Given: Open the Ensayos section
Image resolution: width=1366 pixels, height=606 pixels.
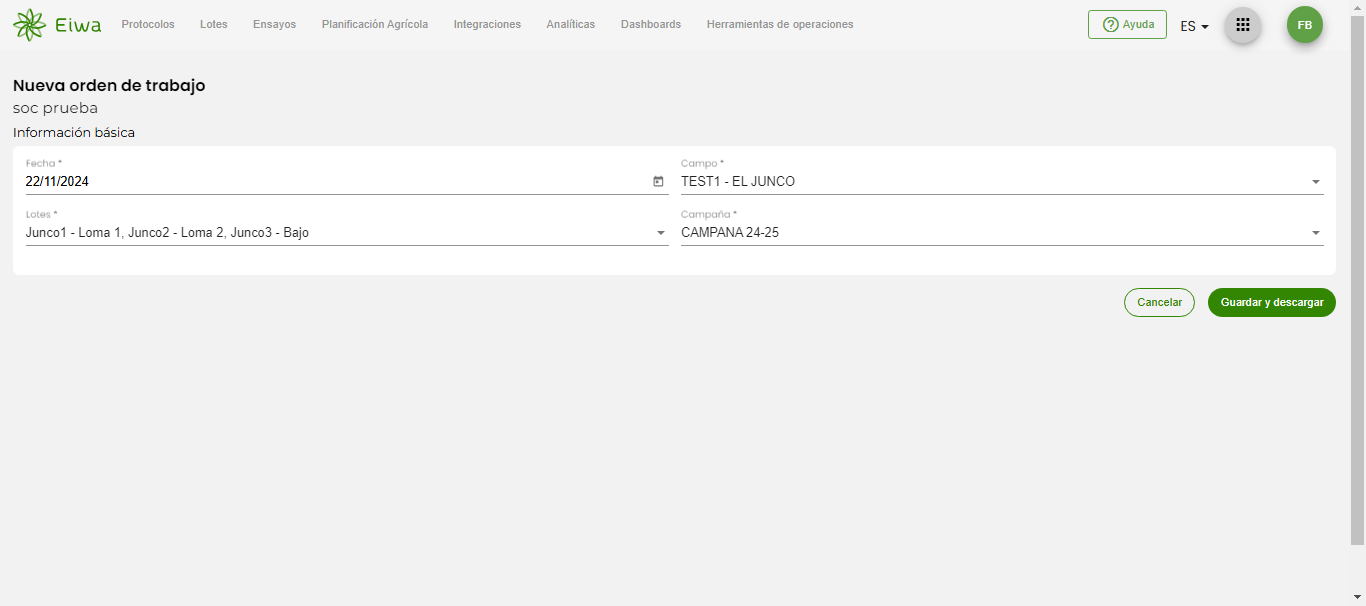Looking at the screenshot, I should point(274,25).
